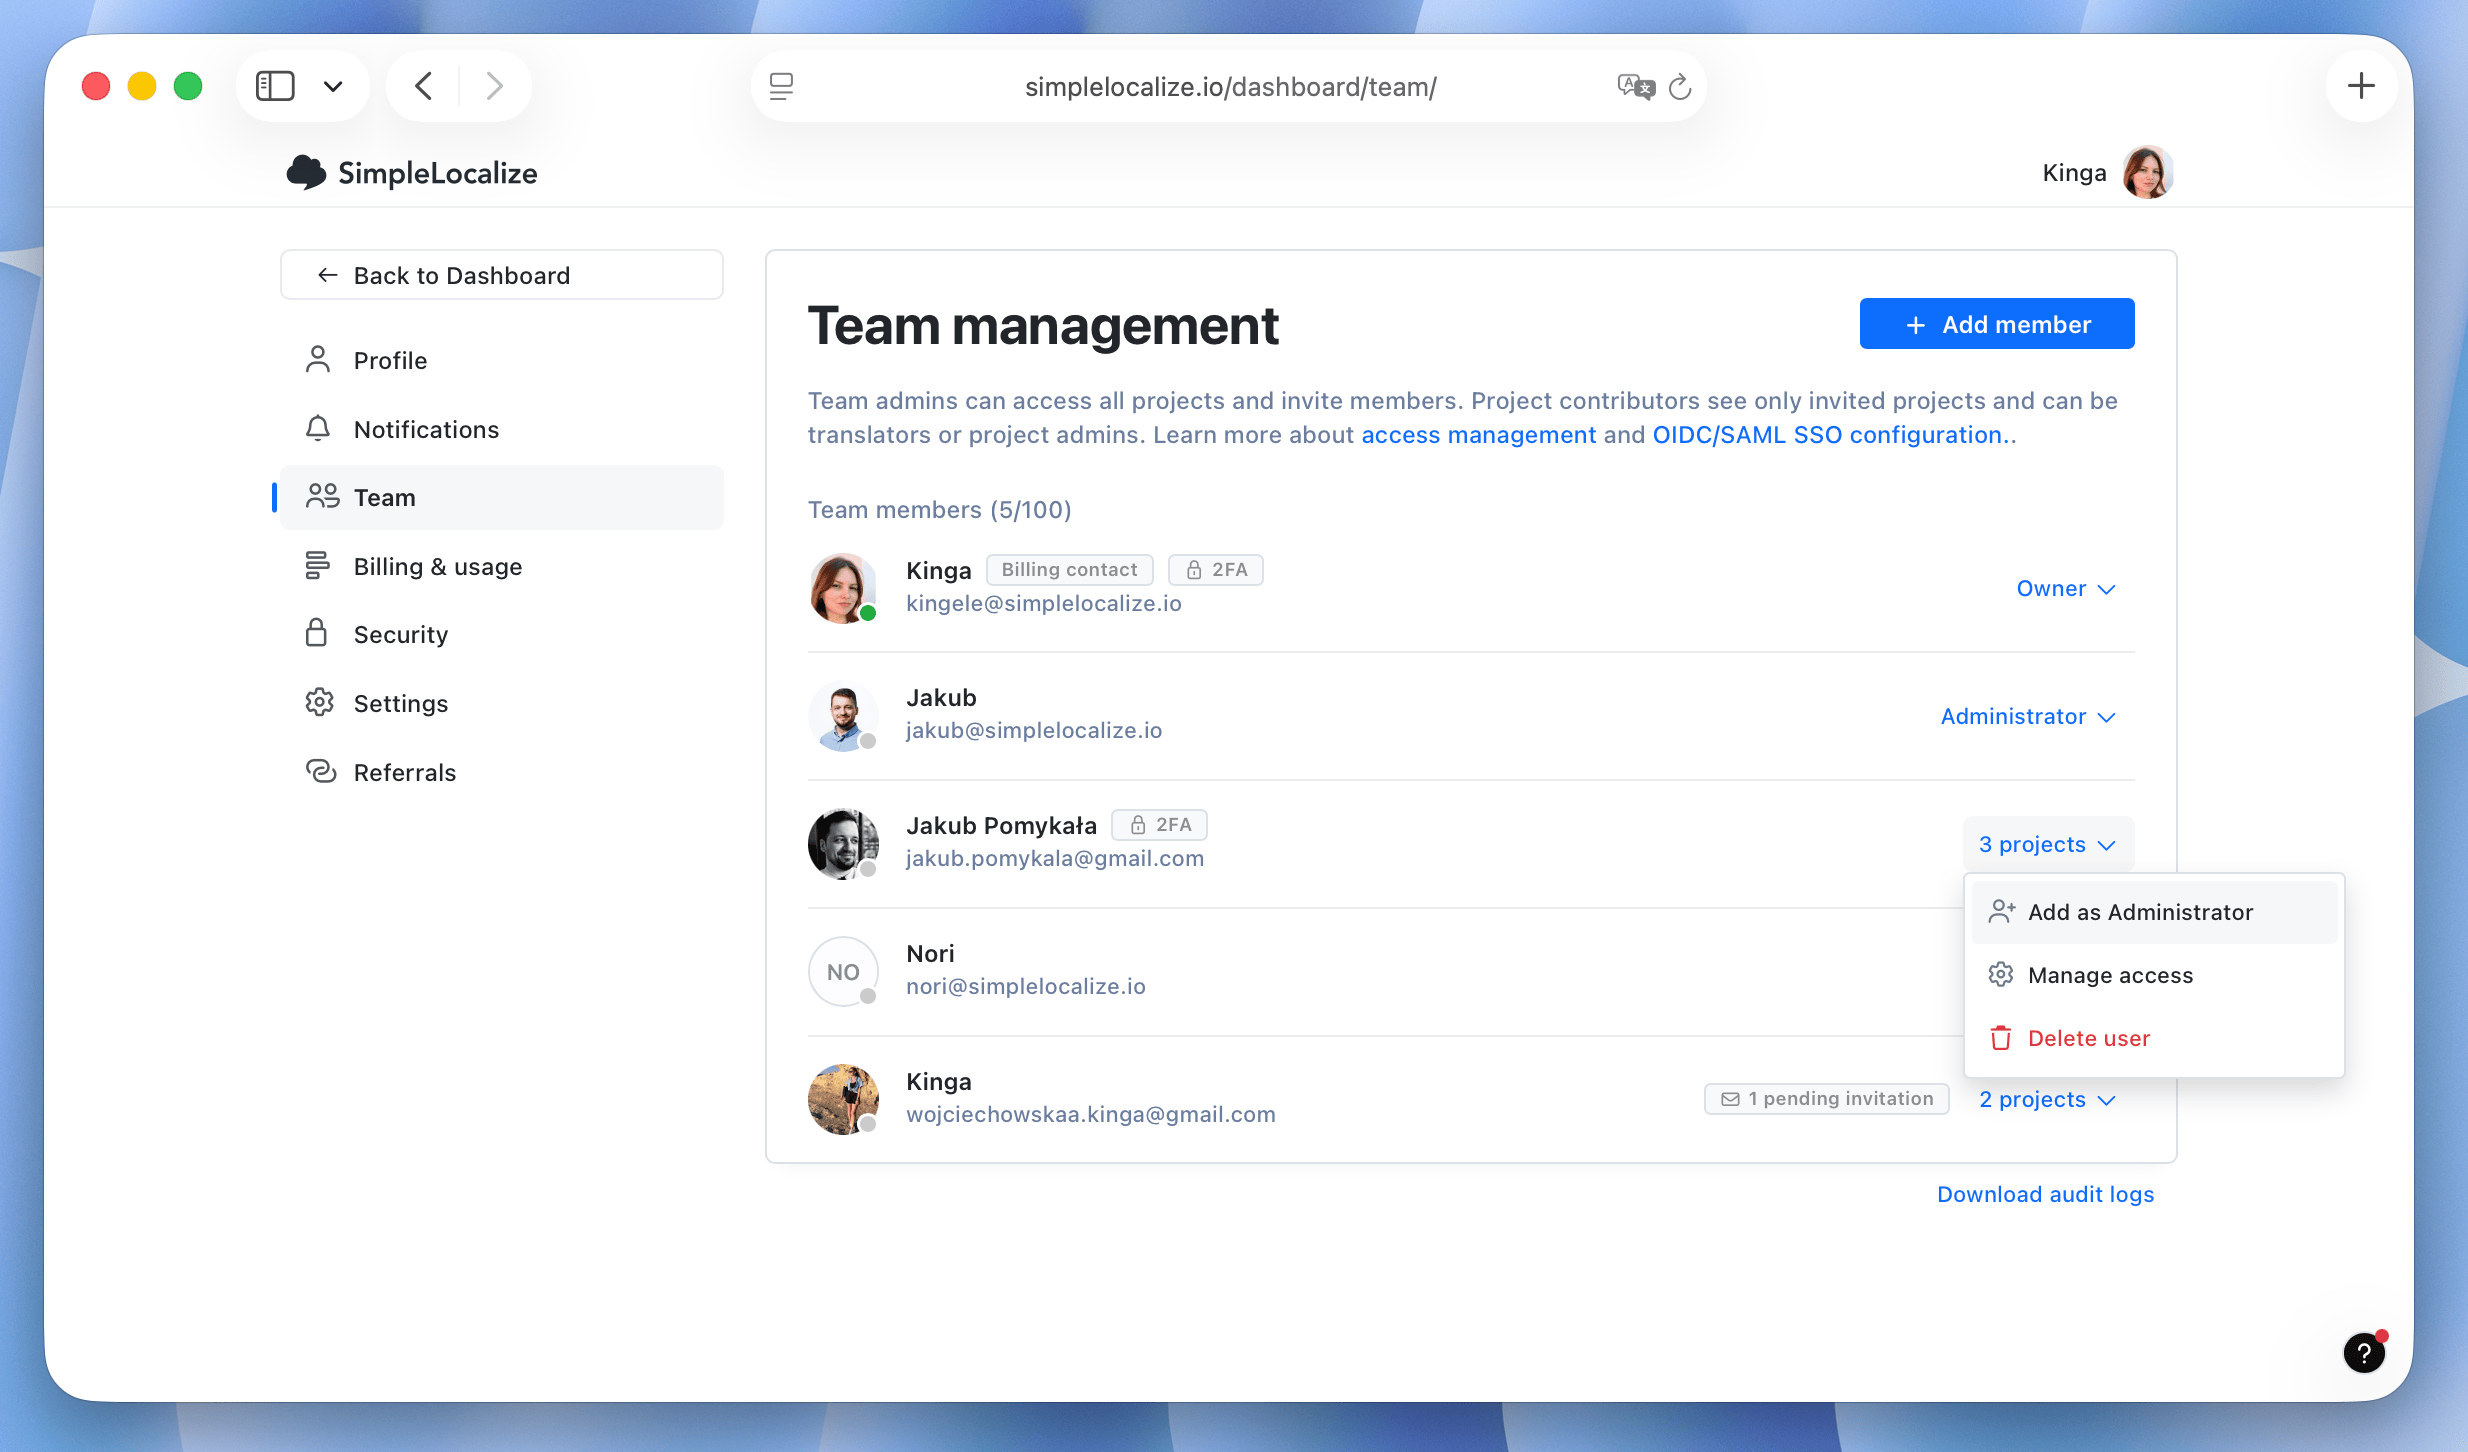Click Back to Dashboard button
2468x1452 pixels.
pos(502,275)
